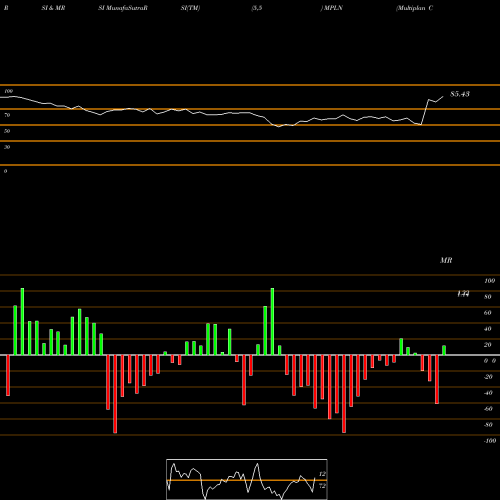The image size is (500, 500).
Task: Click the RSI value label 85.43
Action: pyautogui.click(x=460, y=94)
